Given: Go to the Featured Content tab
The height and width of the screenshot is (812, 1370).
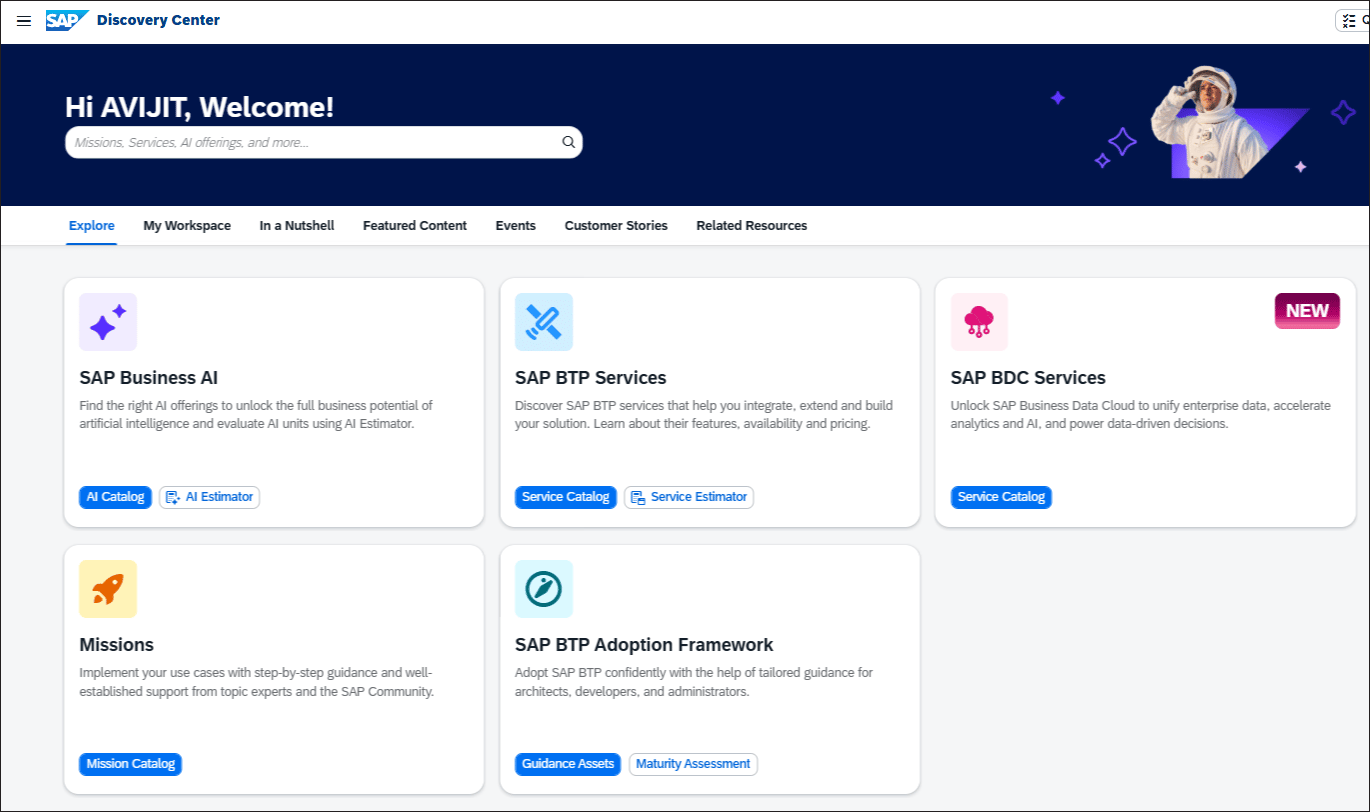Looking at the screenshot, I should (x=415, y=226).
